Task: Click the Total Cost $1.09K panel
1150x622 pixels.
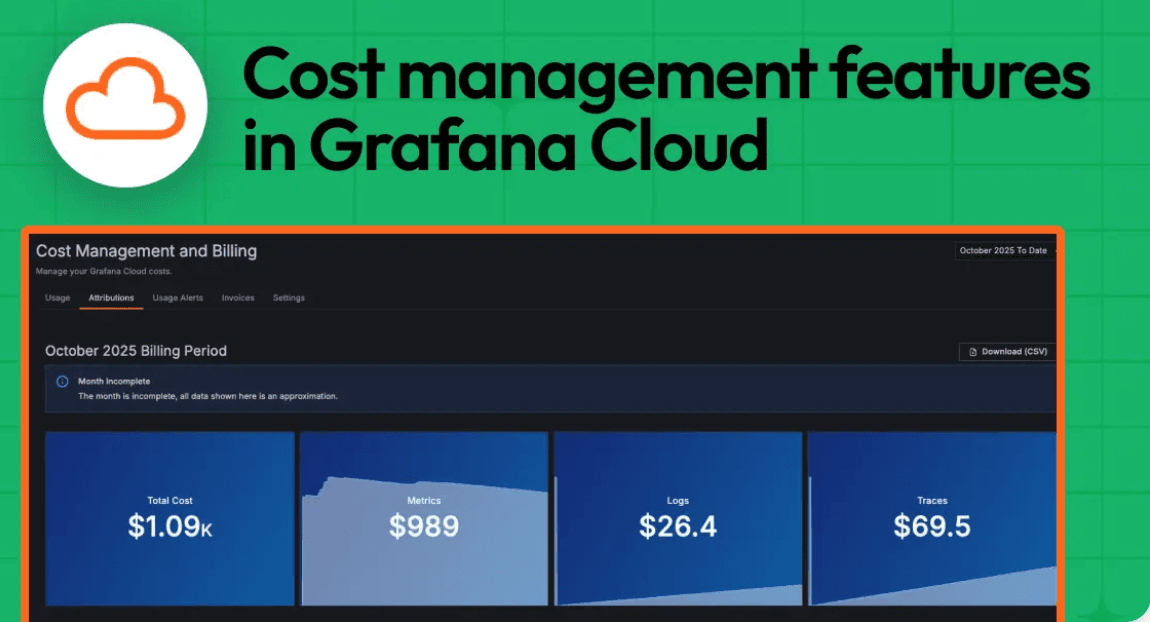Action: 169,519
